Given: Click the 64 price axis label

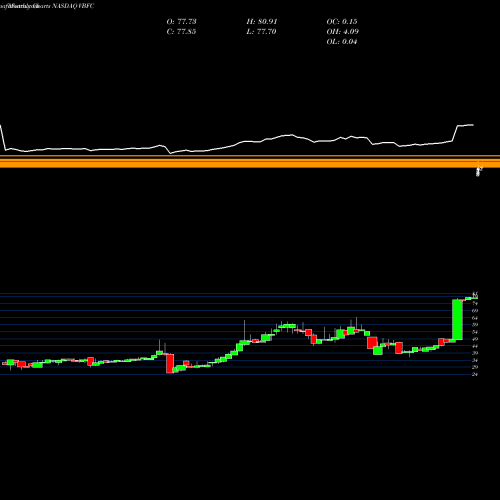Looking at the screenshot, I should click(x=475, y=318).
